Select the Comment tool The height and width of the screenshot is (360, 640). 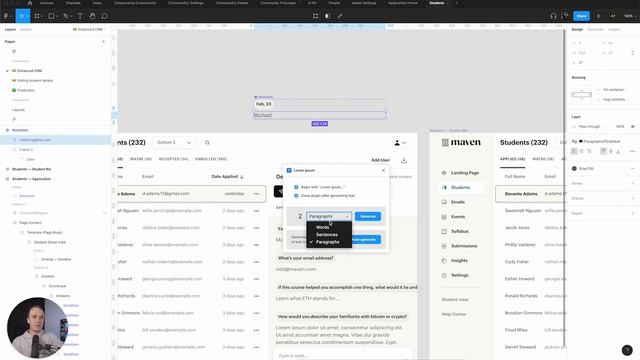click(104, 16)
